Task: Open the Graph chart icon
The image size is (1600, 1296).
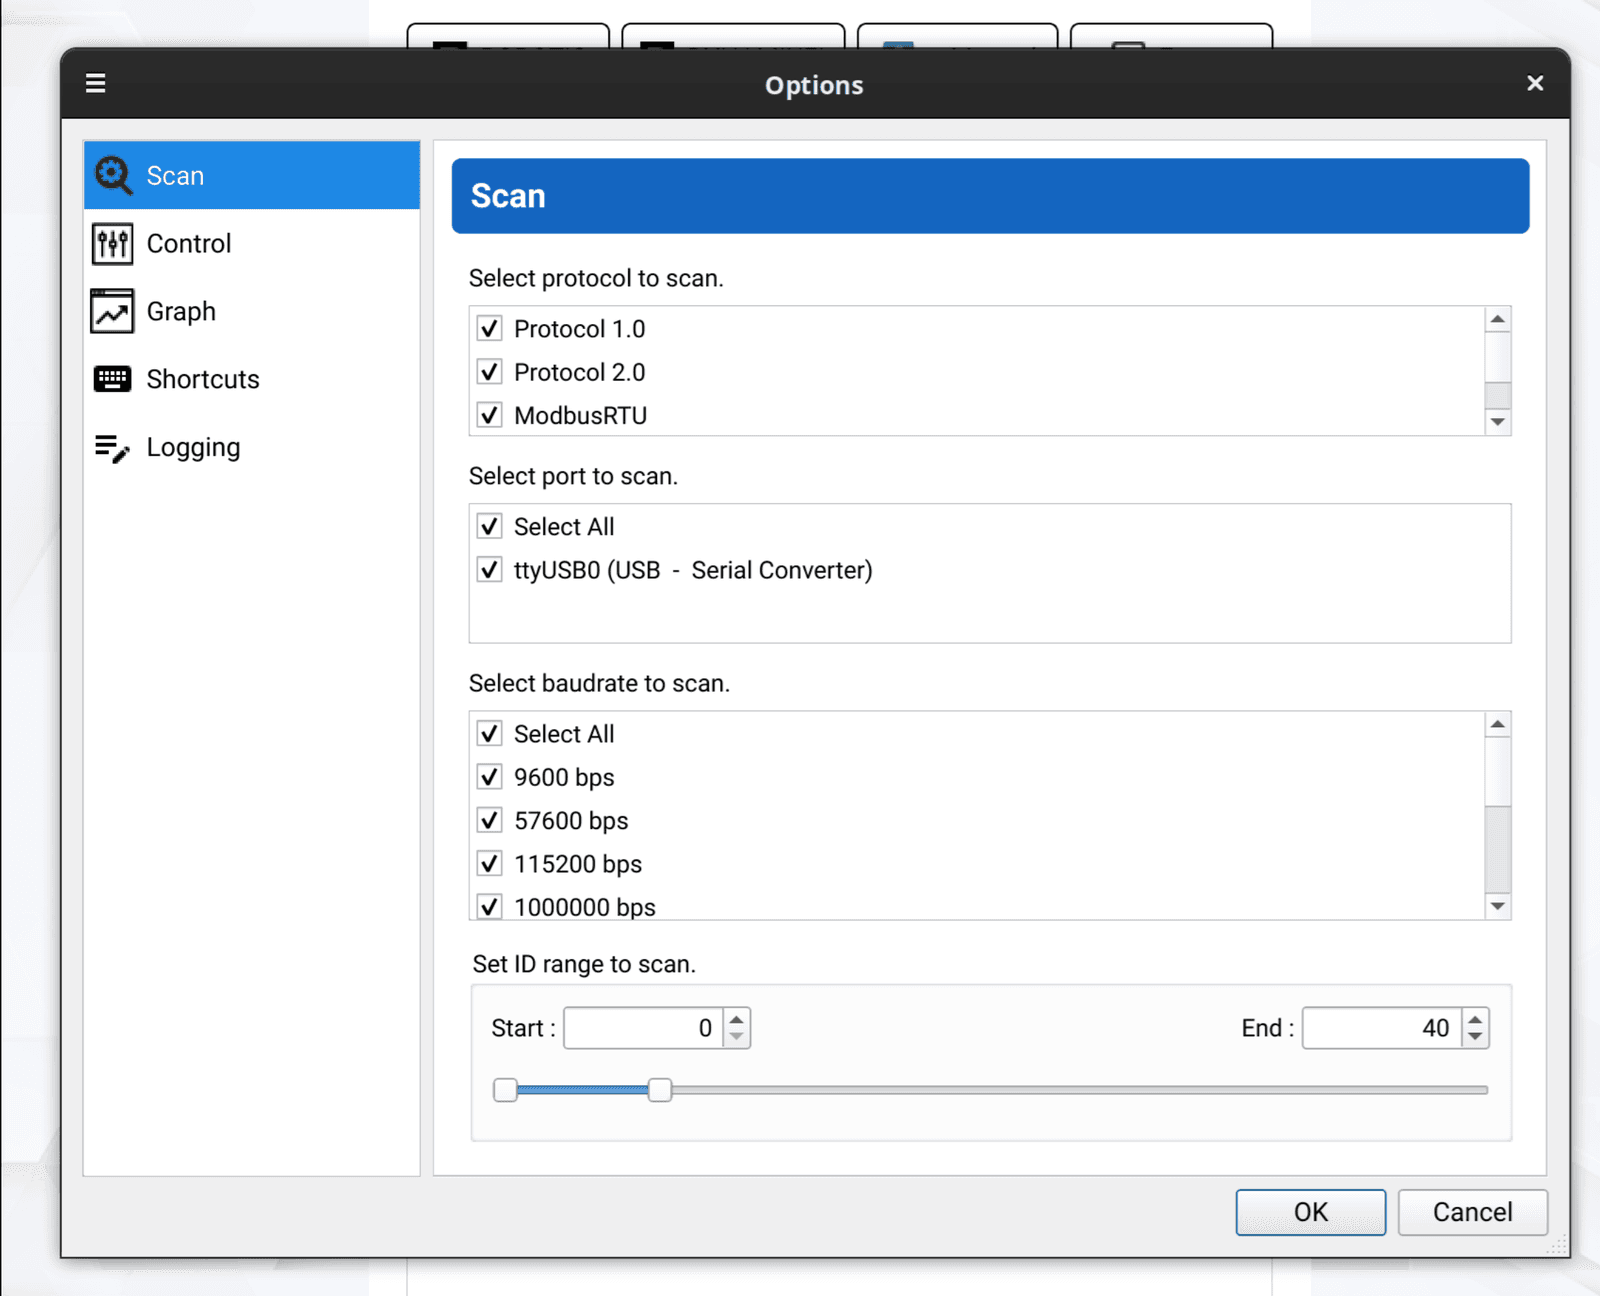Action: 112,311
